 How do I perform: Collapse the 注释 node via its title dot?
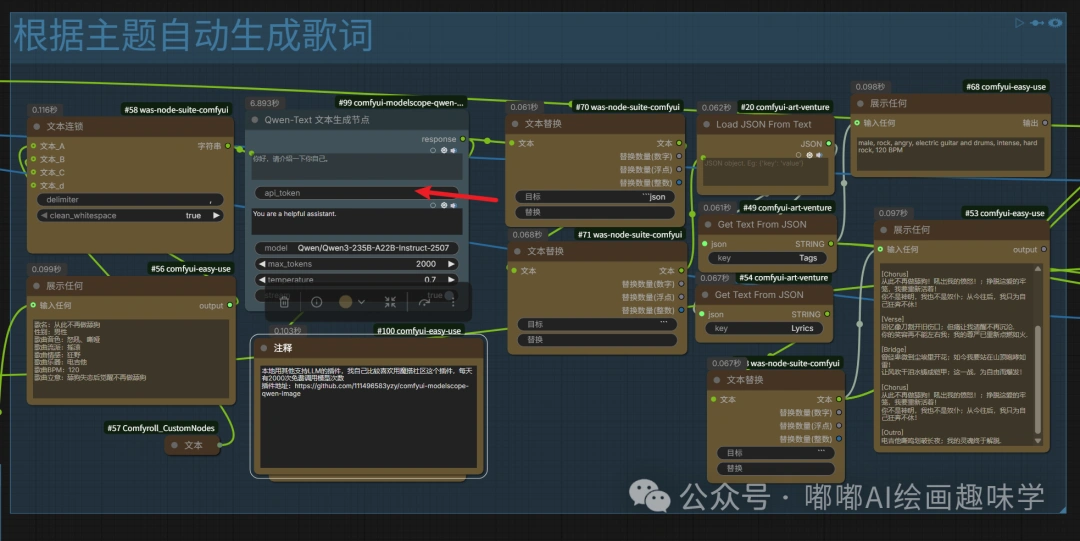tap(264, 348)
